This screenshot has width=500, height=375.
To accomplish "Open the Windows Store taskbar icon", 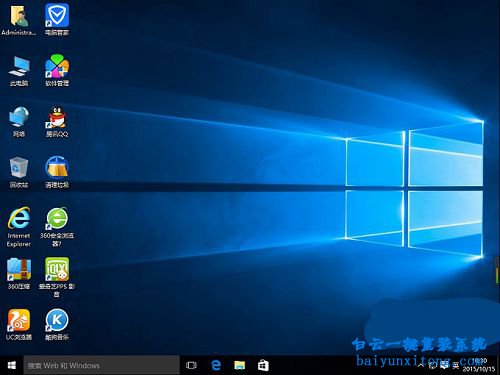I will tap(263, 365).
